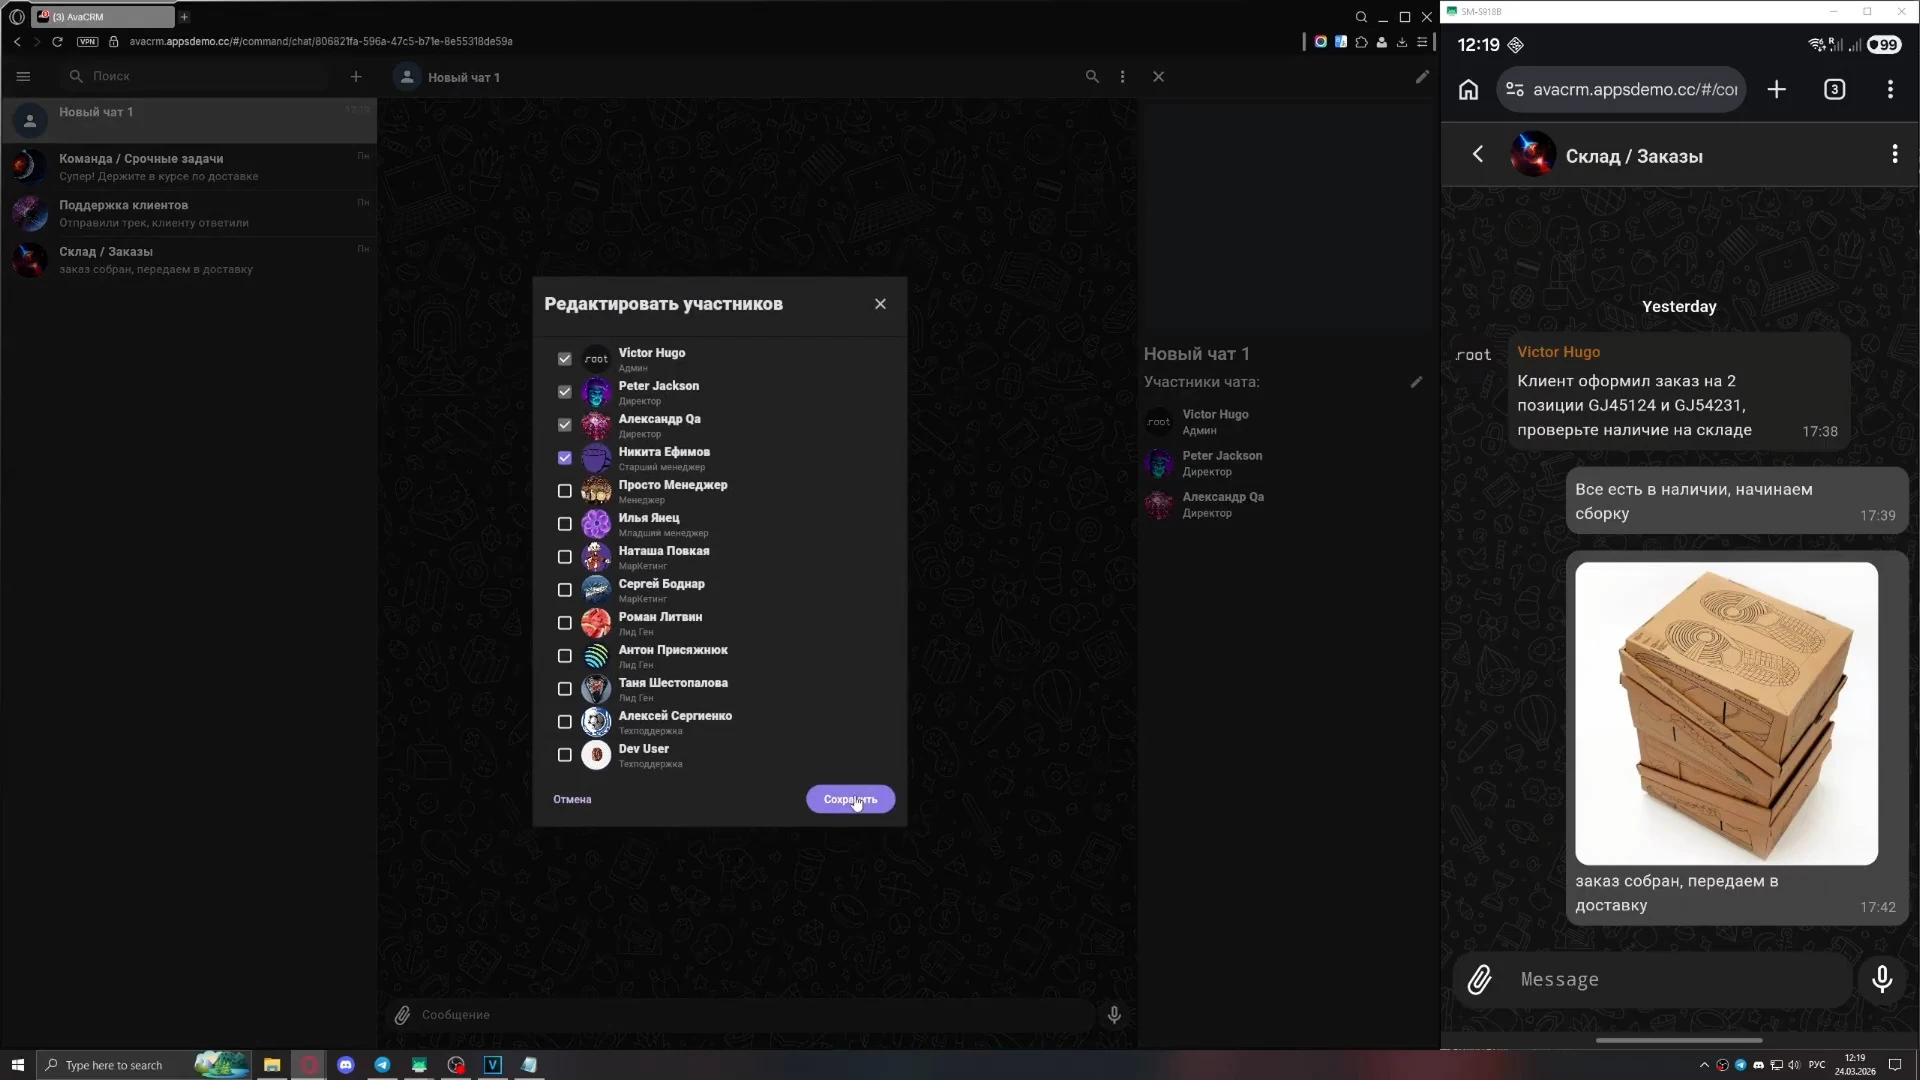This screenshot has height=1080, width=1920.
Task: Open Склад / Заказы chat menu
Action: click(x=1894, y=154)
